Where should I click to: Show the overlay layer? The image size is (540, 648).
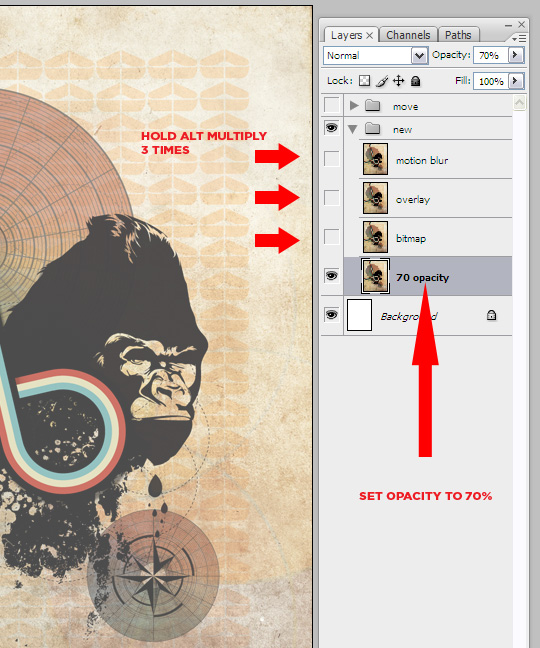coord(331,198)
